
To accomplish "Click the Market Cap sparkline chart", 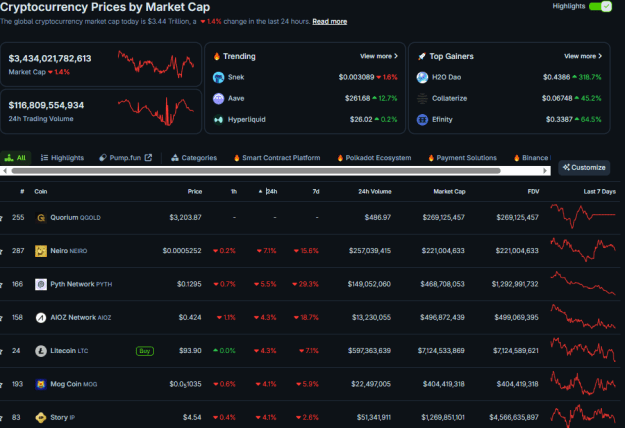I will click(x=156, y=64).
